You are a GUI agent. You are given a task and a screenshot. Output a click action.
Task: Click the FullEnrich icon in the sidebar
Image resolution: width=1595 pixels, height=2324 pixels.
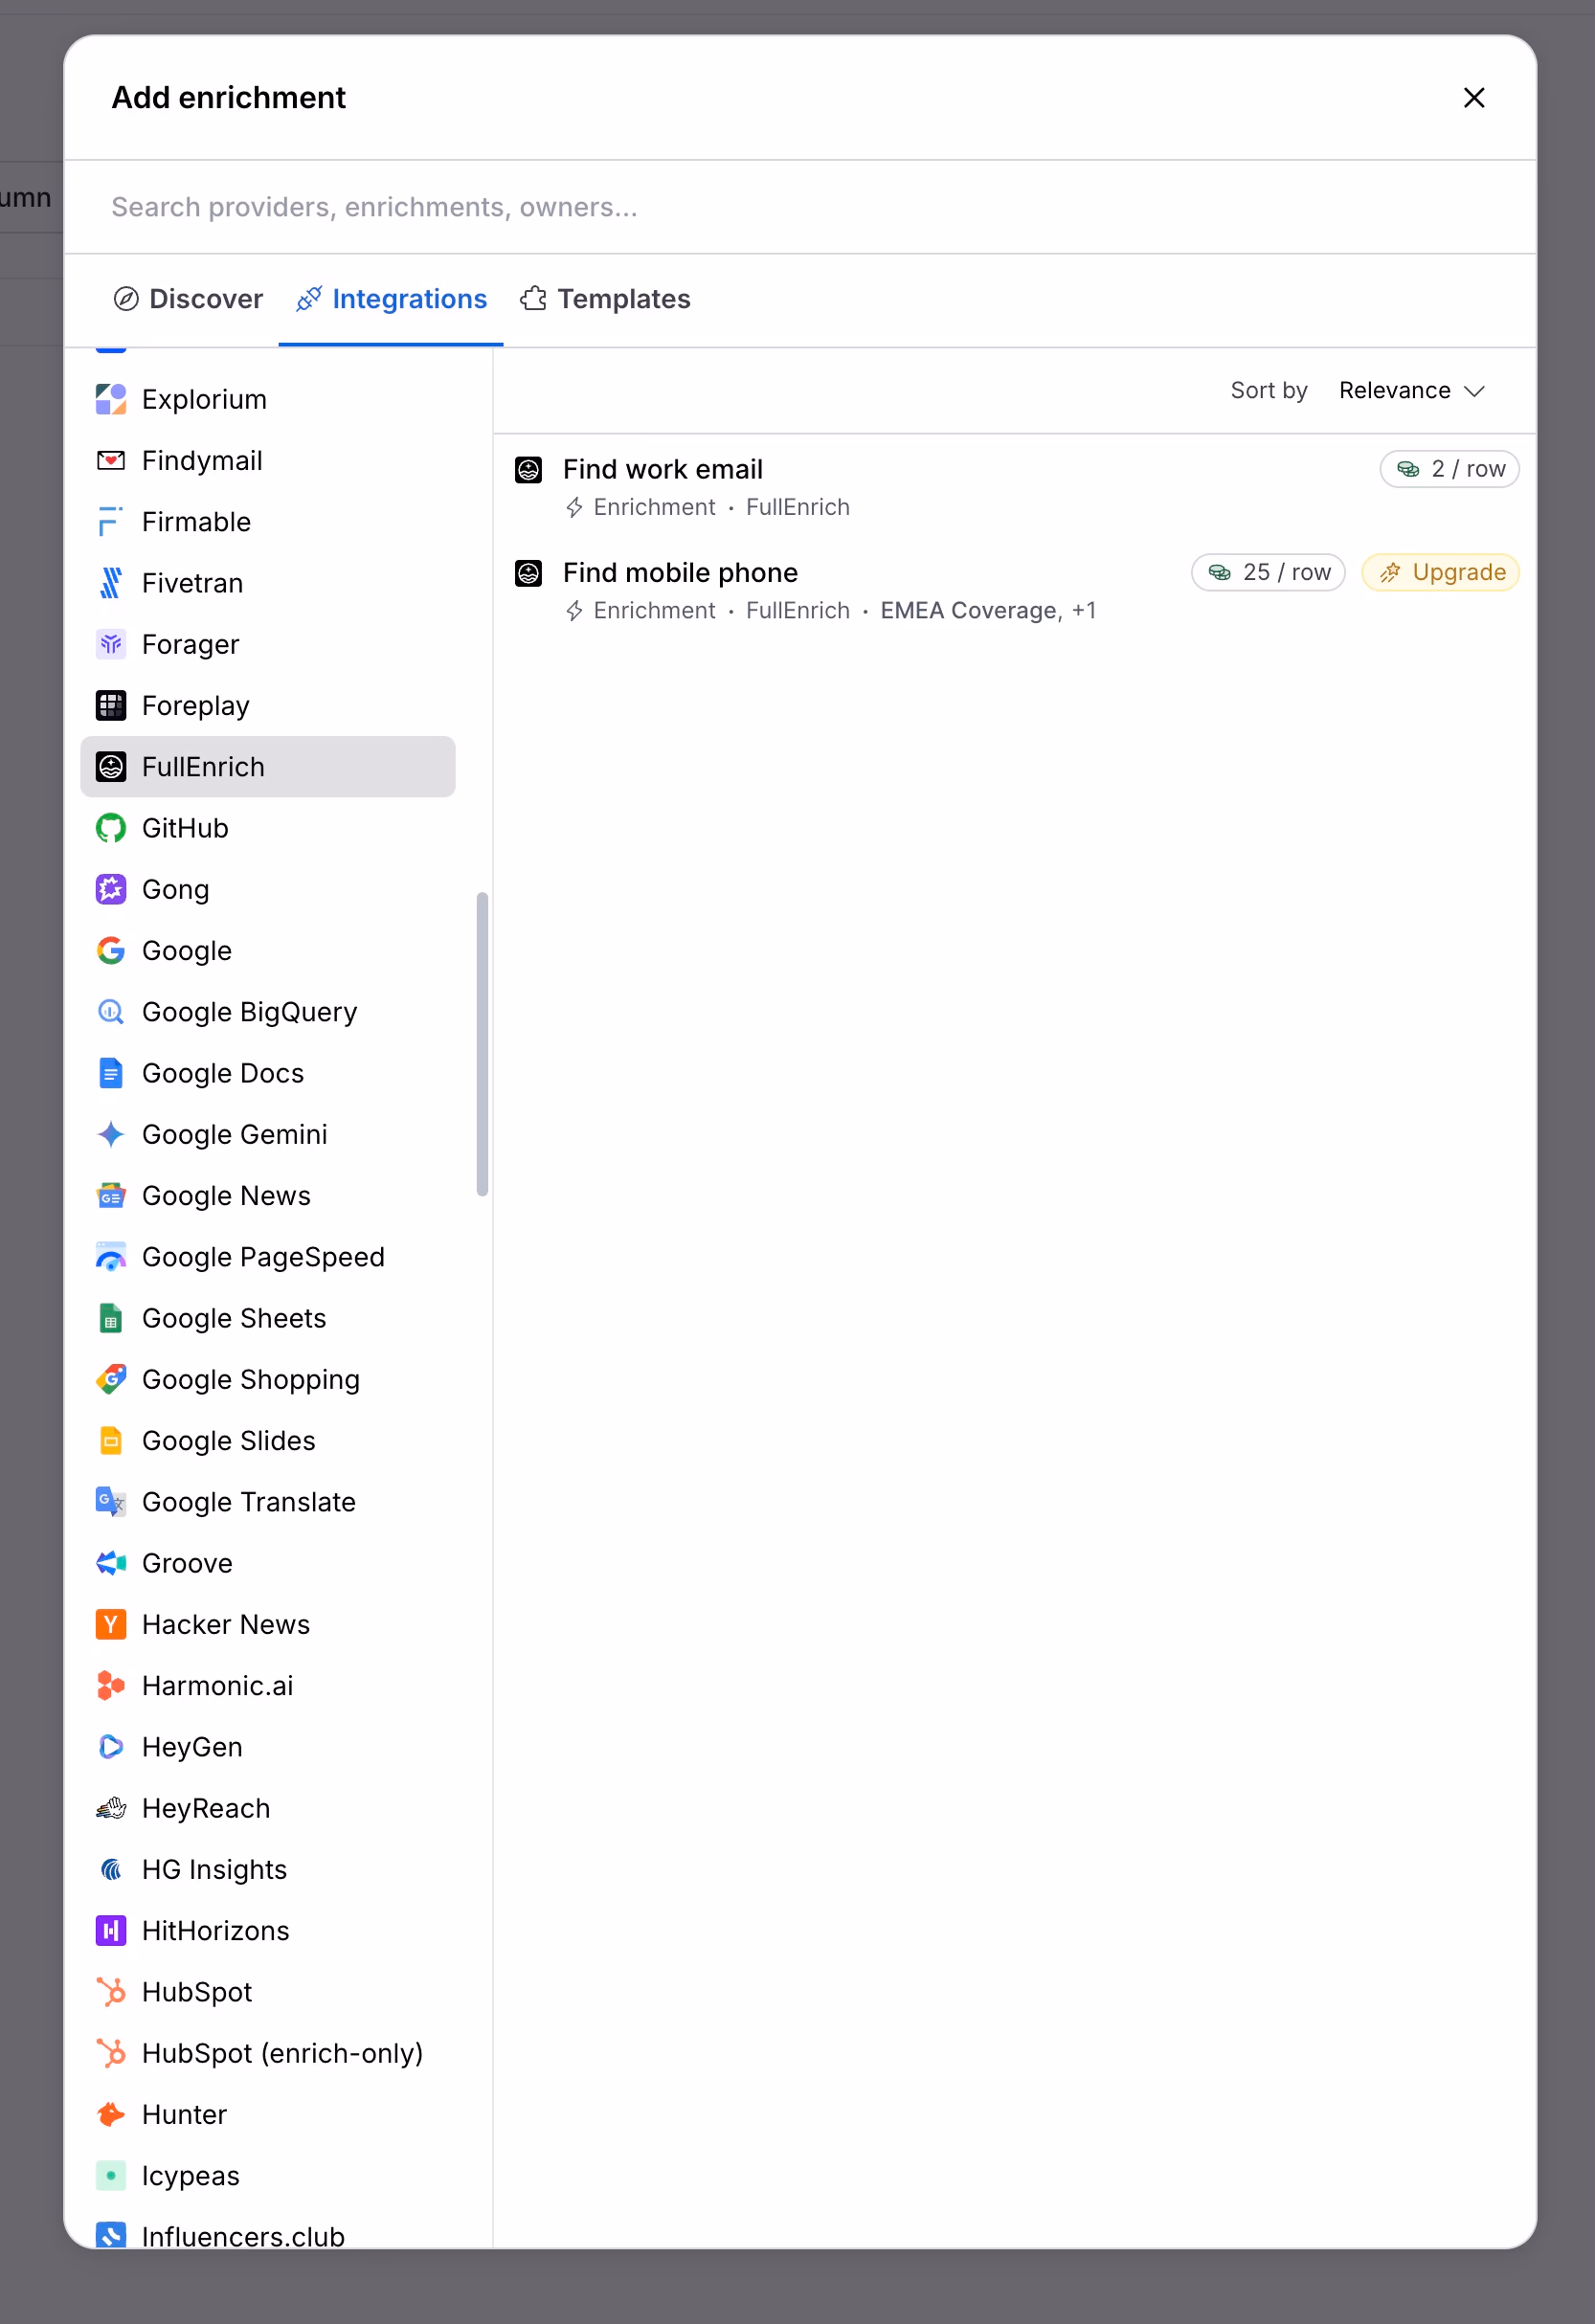click(x=111, y=767)
